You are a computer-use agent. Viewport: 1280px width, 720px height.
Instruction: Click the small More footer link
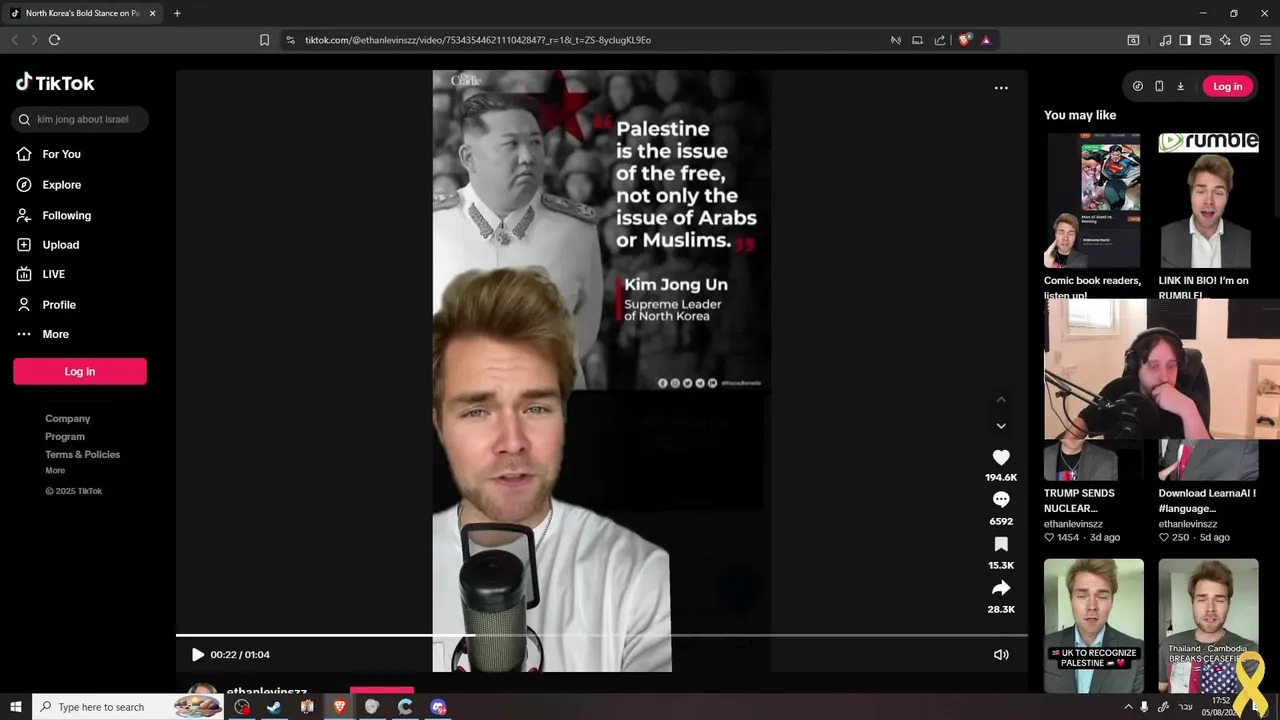[55, 471]
